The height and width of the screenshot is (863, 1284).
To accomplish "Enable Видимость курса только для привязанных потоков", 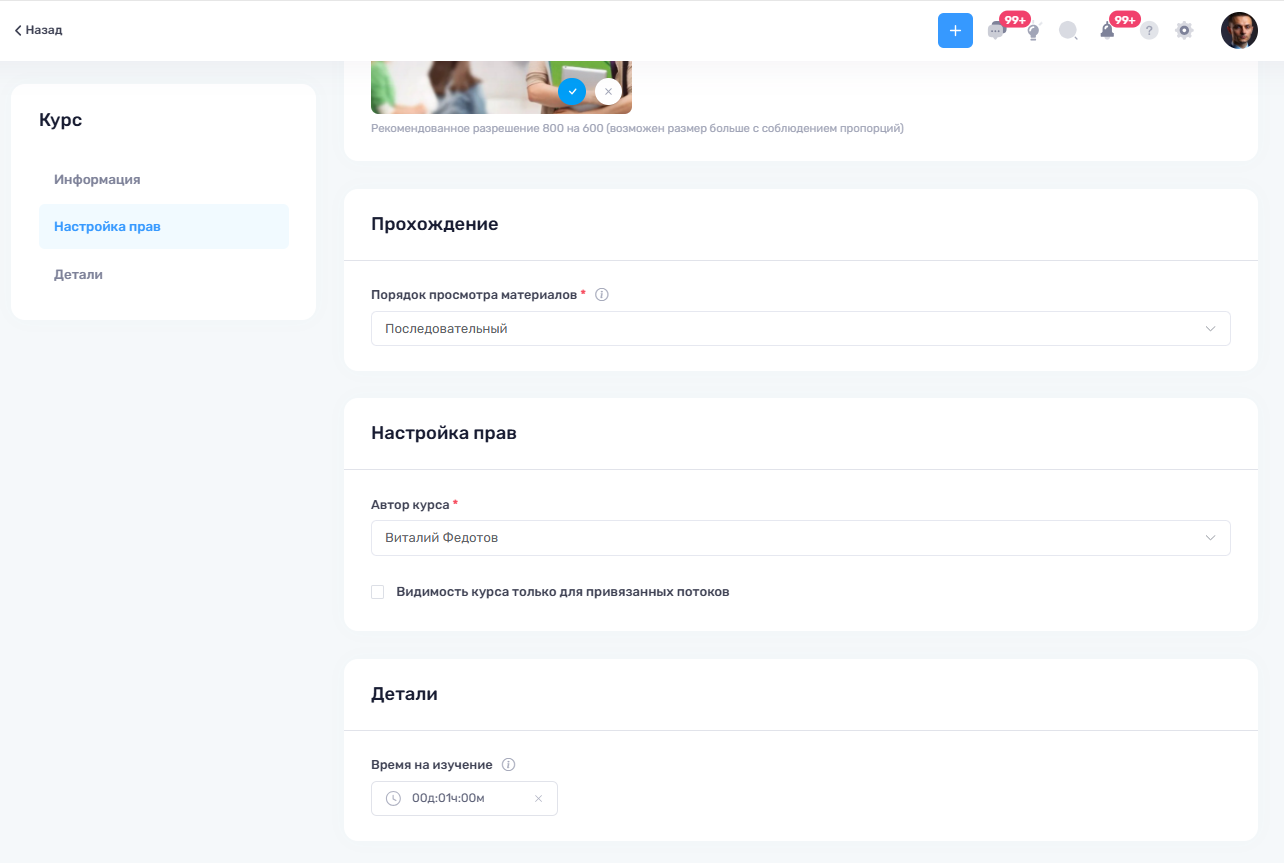I will [x=378, y=592].
